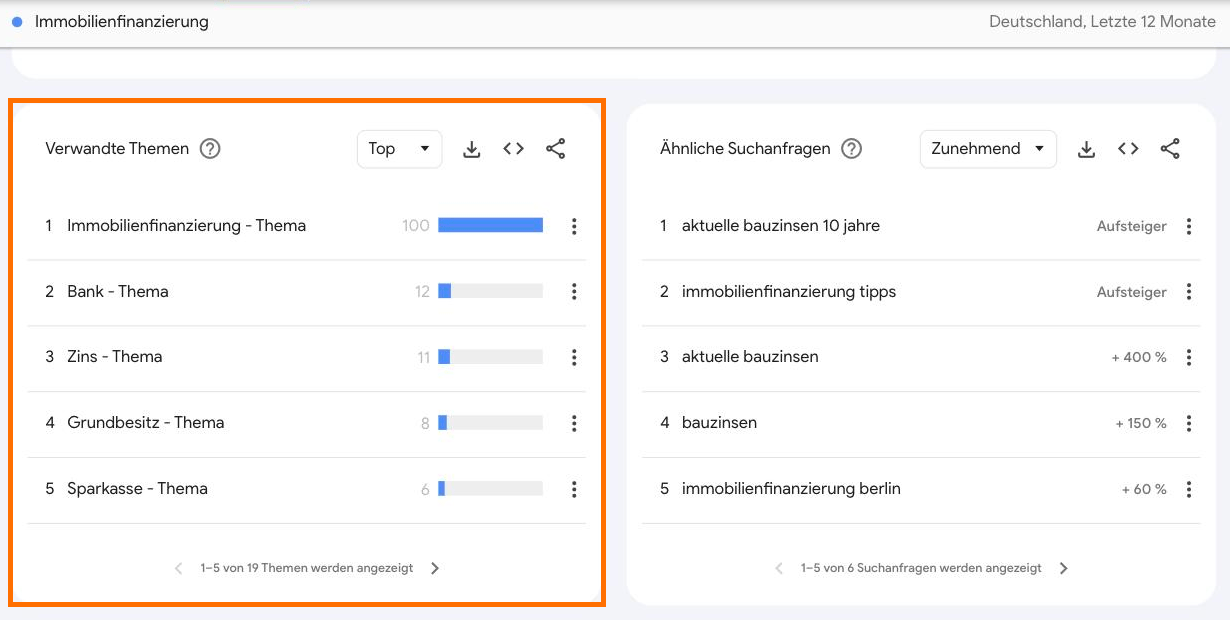This screenshot has height=620, width=1230.
Task: Get embed code for Verwandte Themen
Action: click(x=514, y=149)
